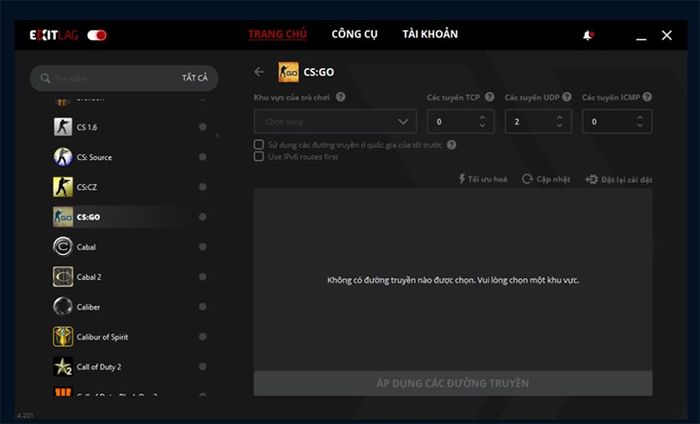Click the ExitLag logo
Viewport: 700px width, 424px height.
click(54, 35)
